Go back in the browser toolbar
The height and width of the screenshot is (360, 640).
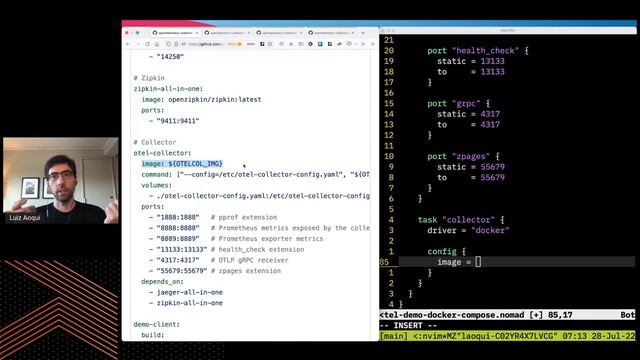pyautogui.click(x=128, y=44)
